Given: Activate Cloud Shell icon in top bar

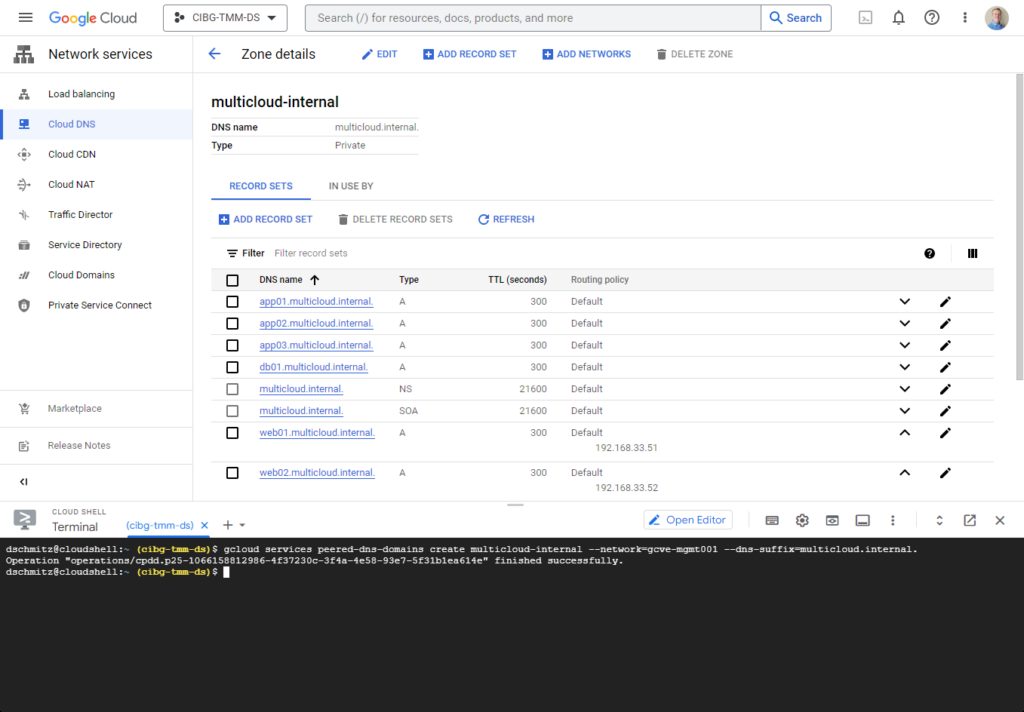Looking at the screenshot, I should point(865,18).
